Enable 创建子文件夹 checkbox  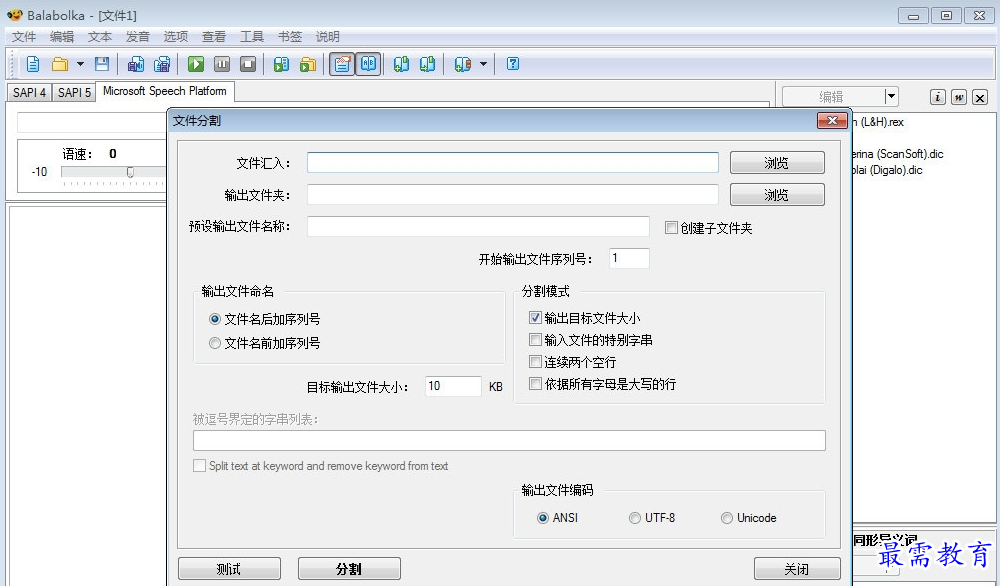pos(671,228)
